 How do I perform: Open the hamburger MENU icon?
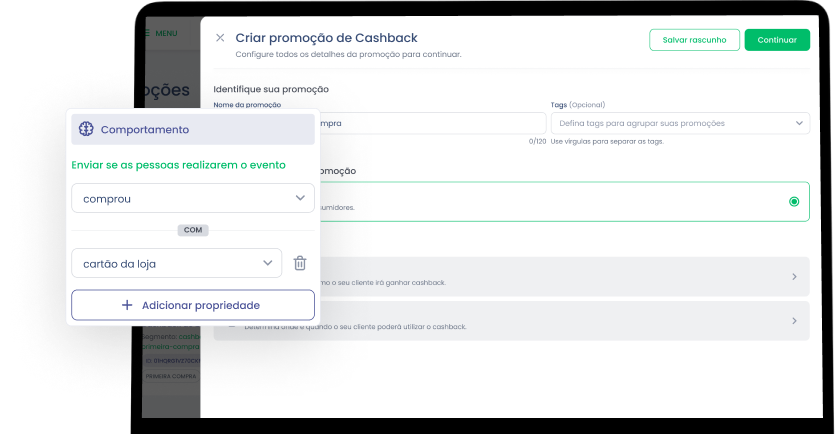pos(148,33)
